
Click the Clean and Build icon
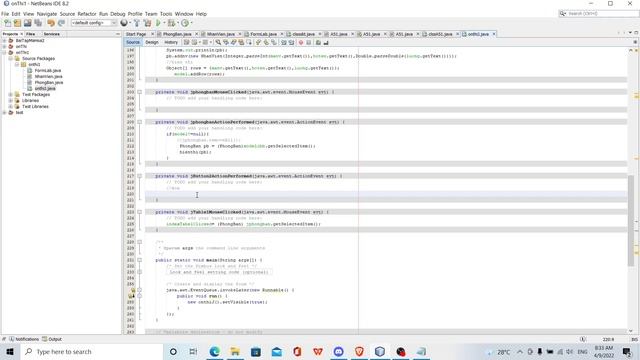point(147,23)
